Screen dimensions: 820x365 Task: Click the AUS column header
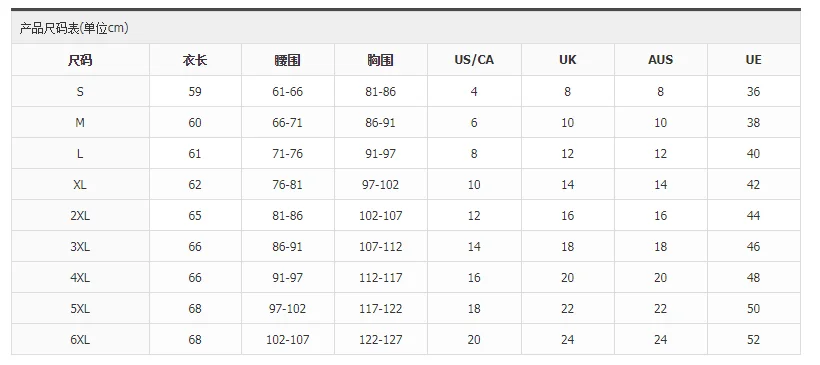click(x=660, y=60)
